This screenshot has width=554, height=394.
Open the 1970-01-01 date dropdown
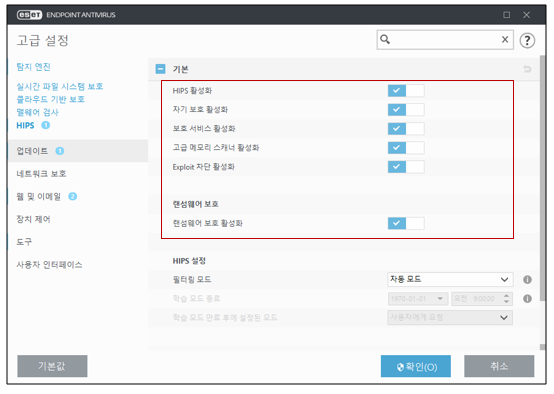tap(418, 299)
